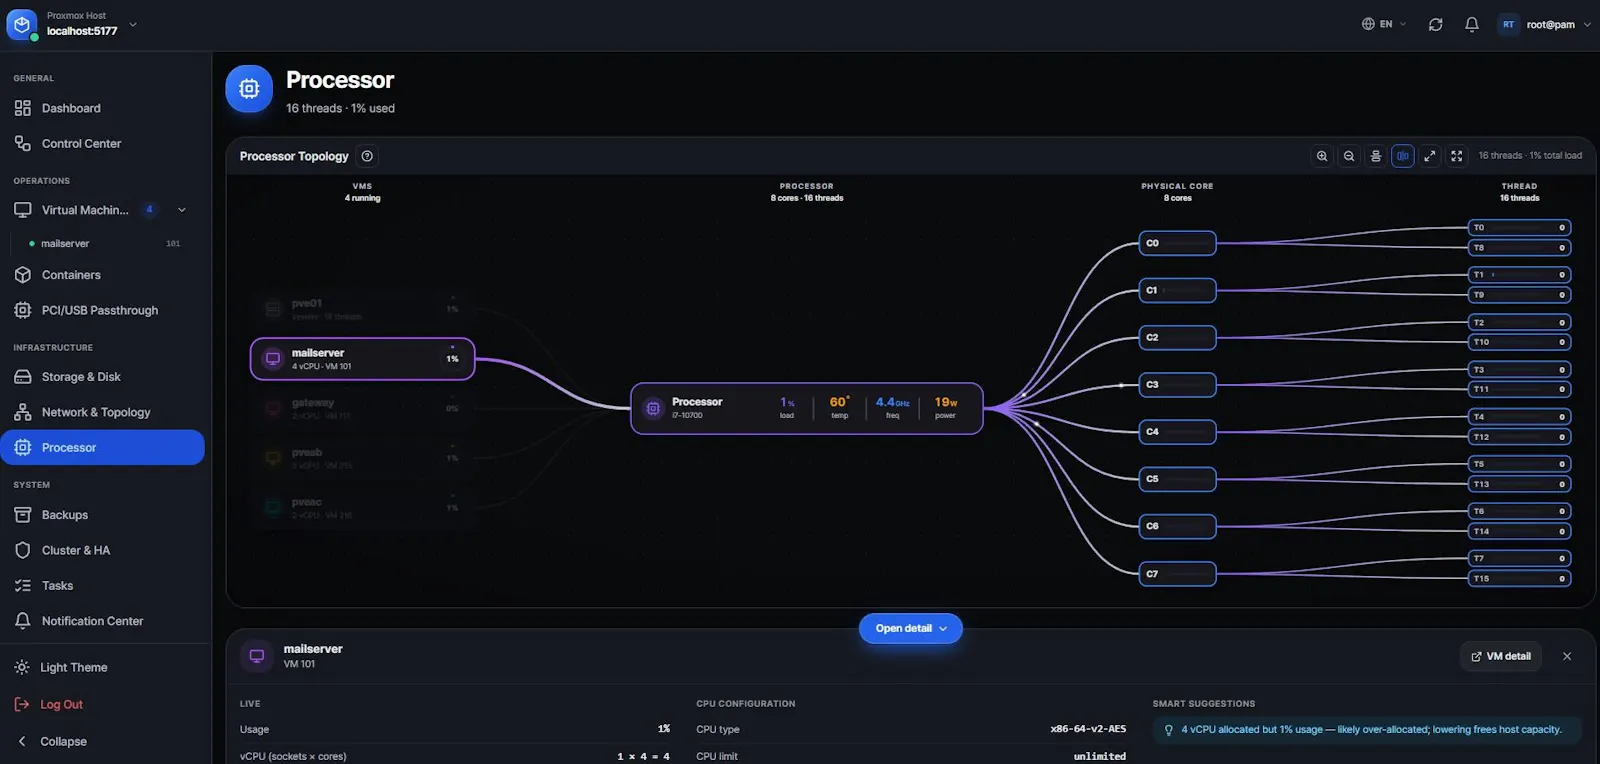Zoom out of the processor topology

click(x=1349, y=156)
